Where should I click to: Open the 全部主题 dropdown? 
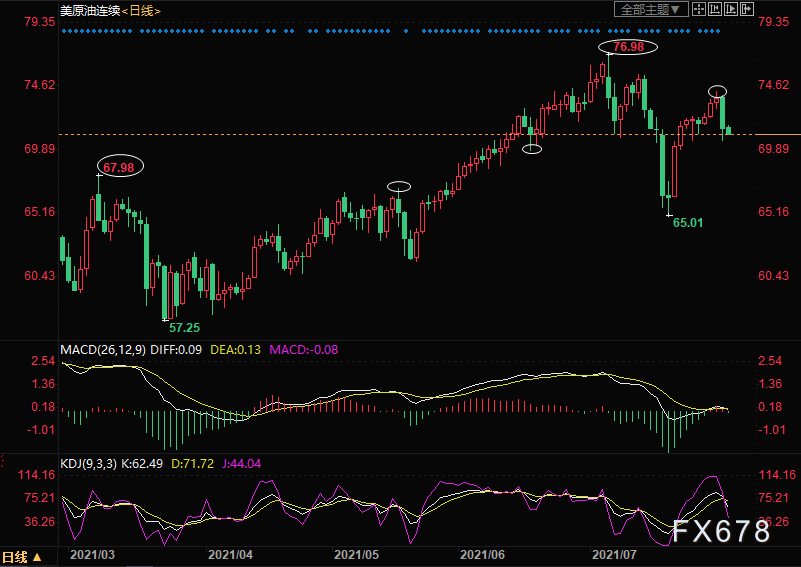[651, 9]
